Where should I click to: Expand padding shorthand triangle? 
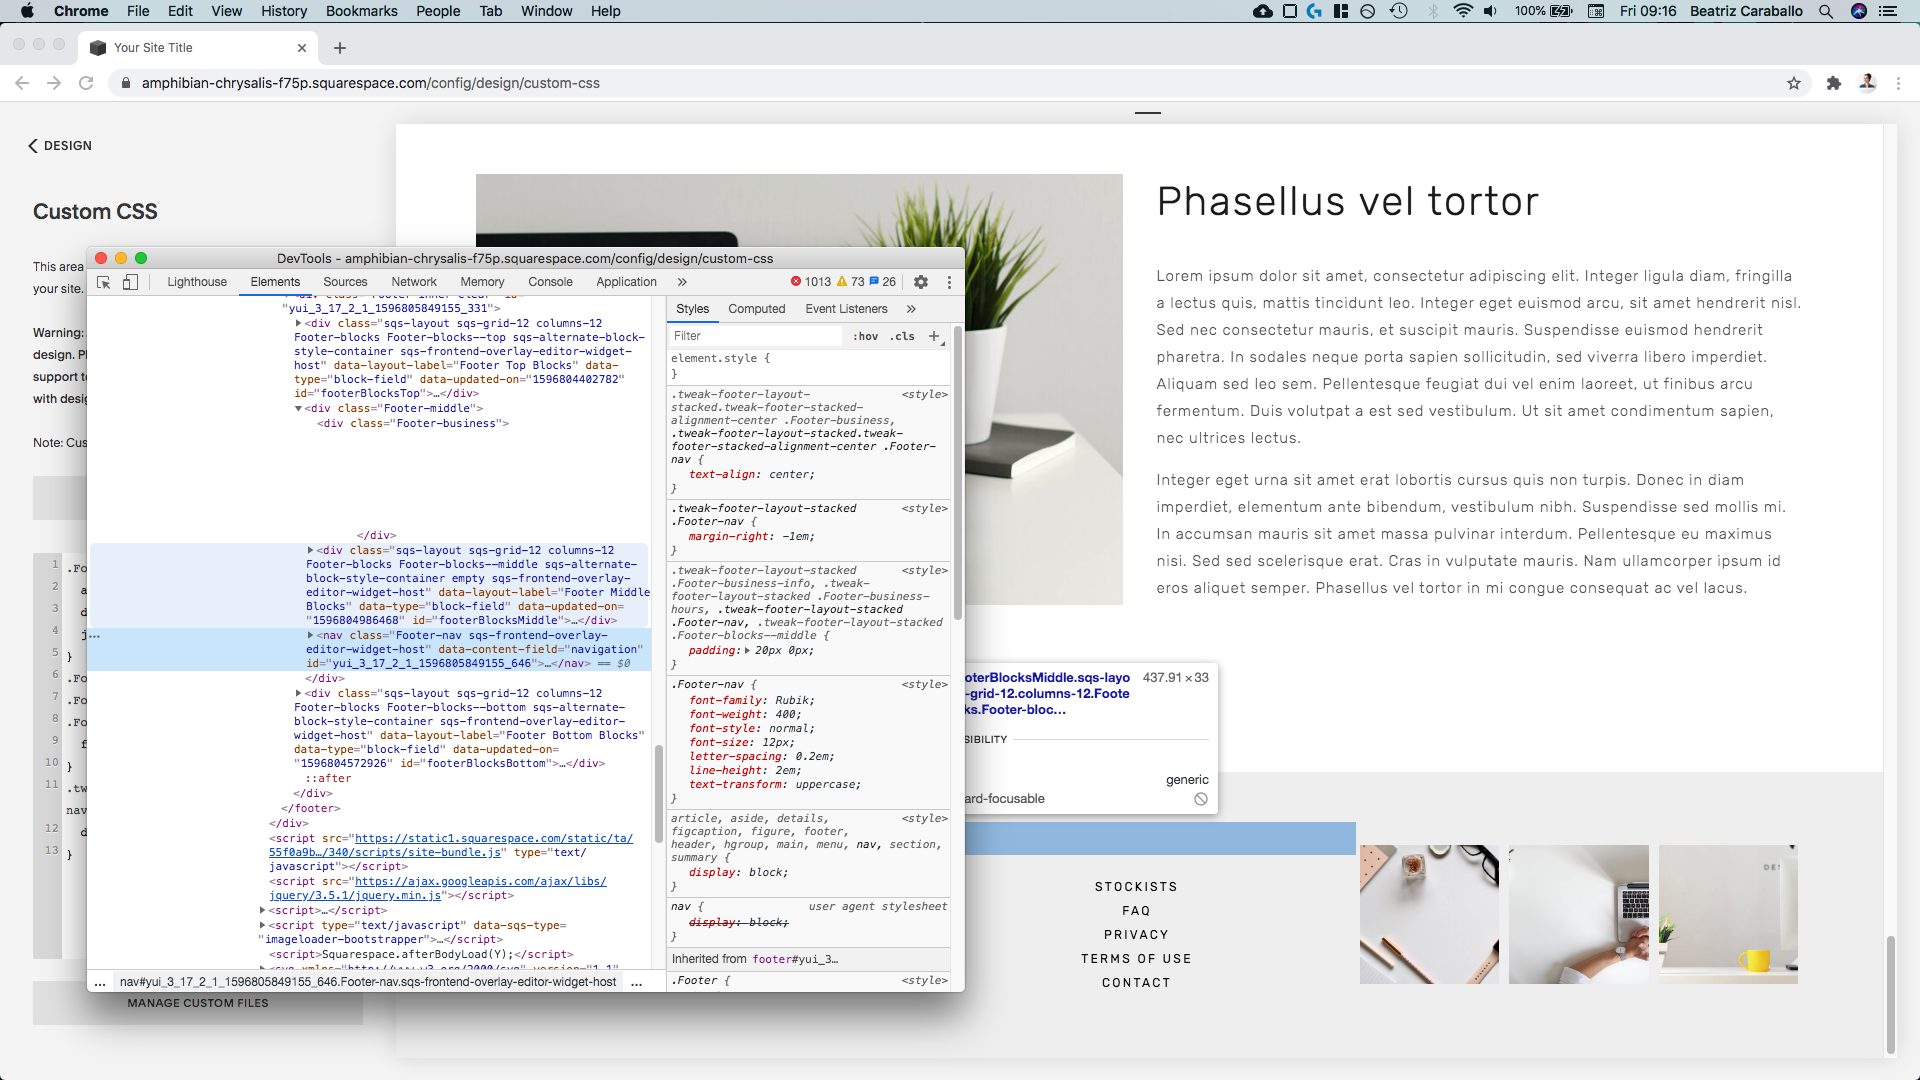747,650
